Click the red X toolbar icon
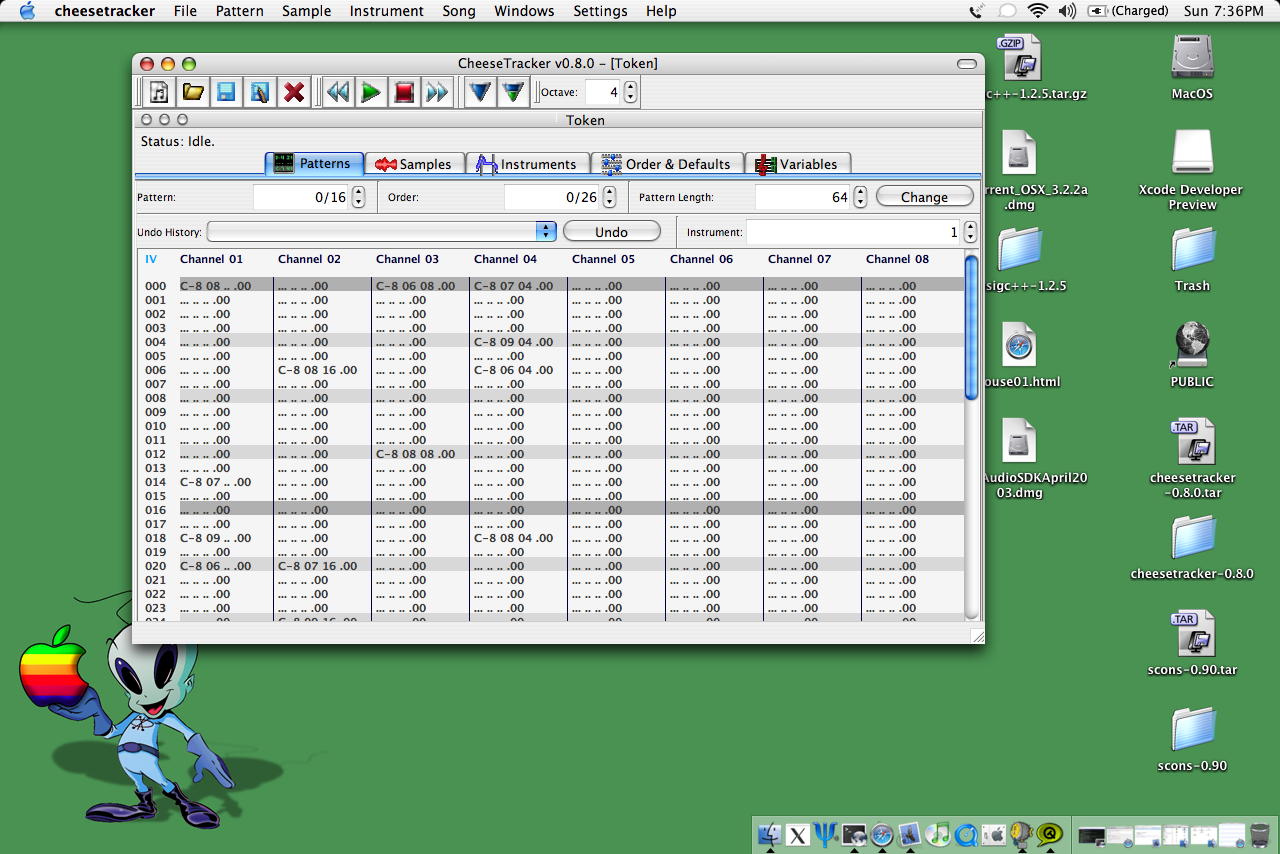Viewport: 1280px width, 854px height. [294, 92]
